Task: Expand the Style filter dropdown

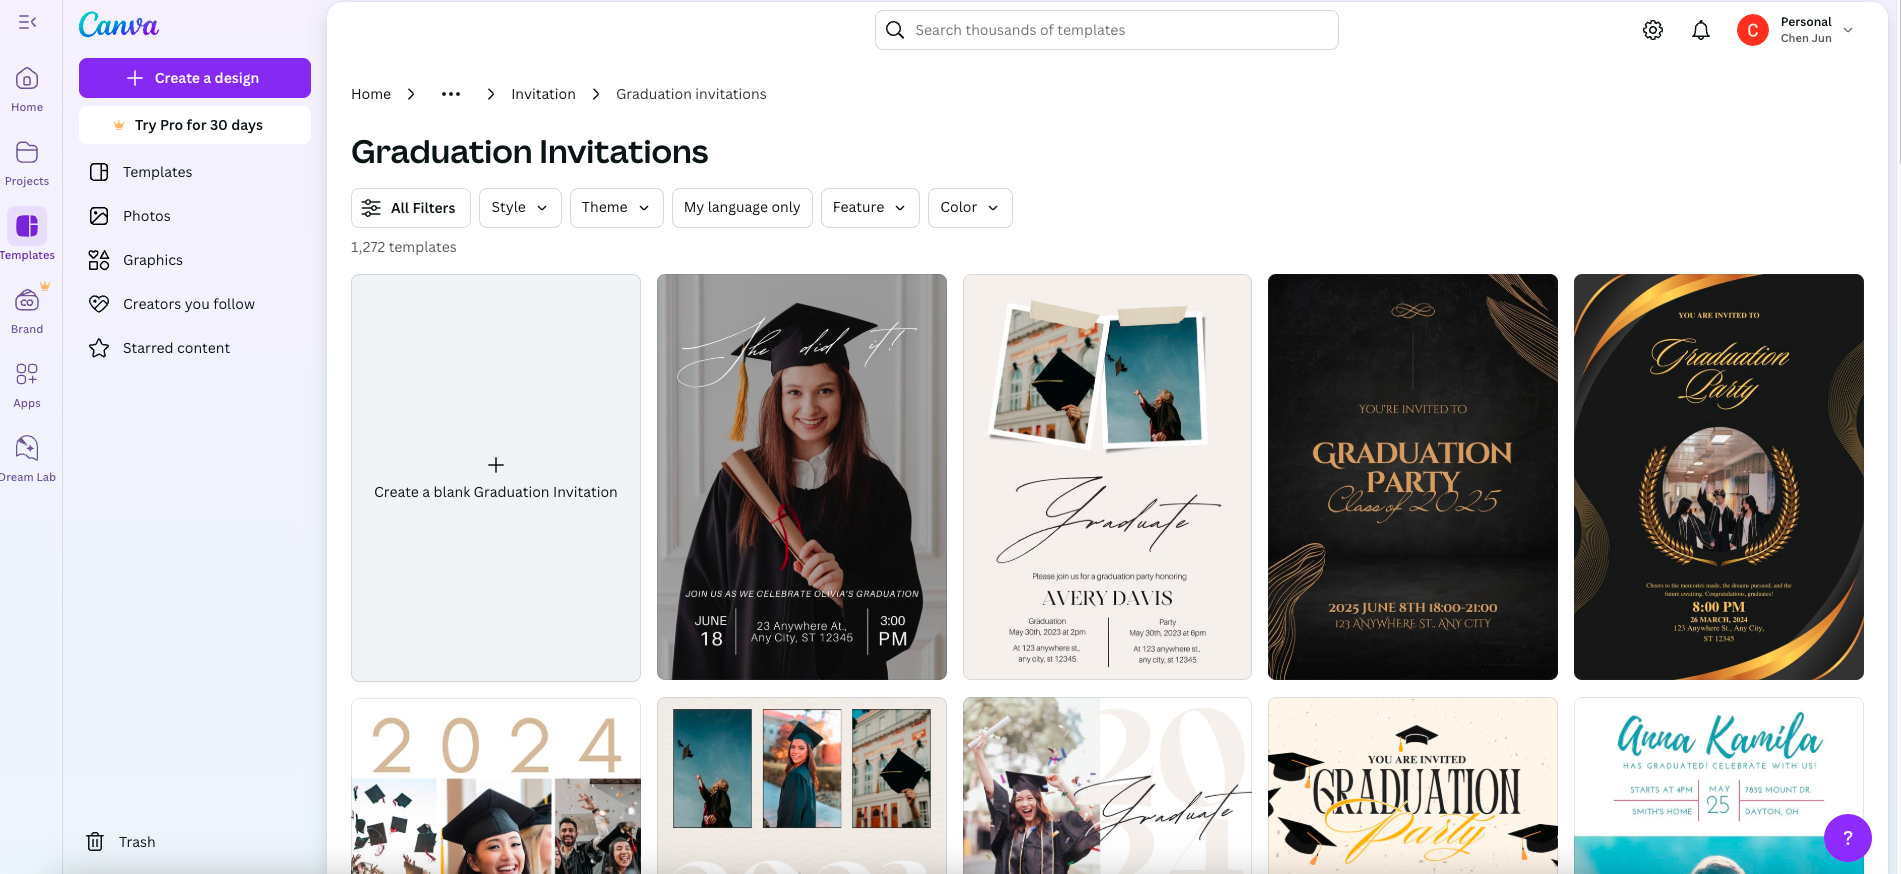Action: 520,208
